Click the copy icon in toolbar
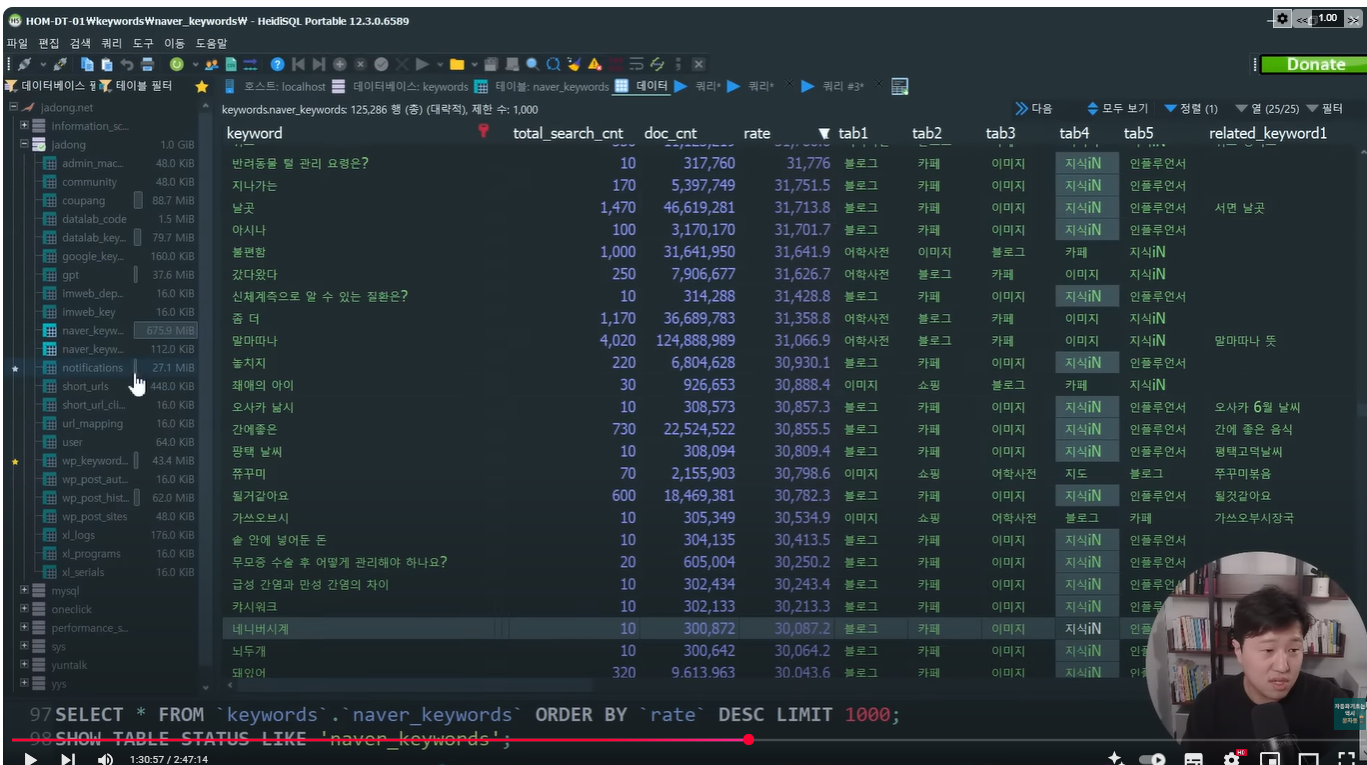Viewport: 1367px width, 765px height. coord(87,64)
